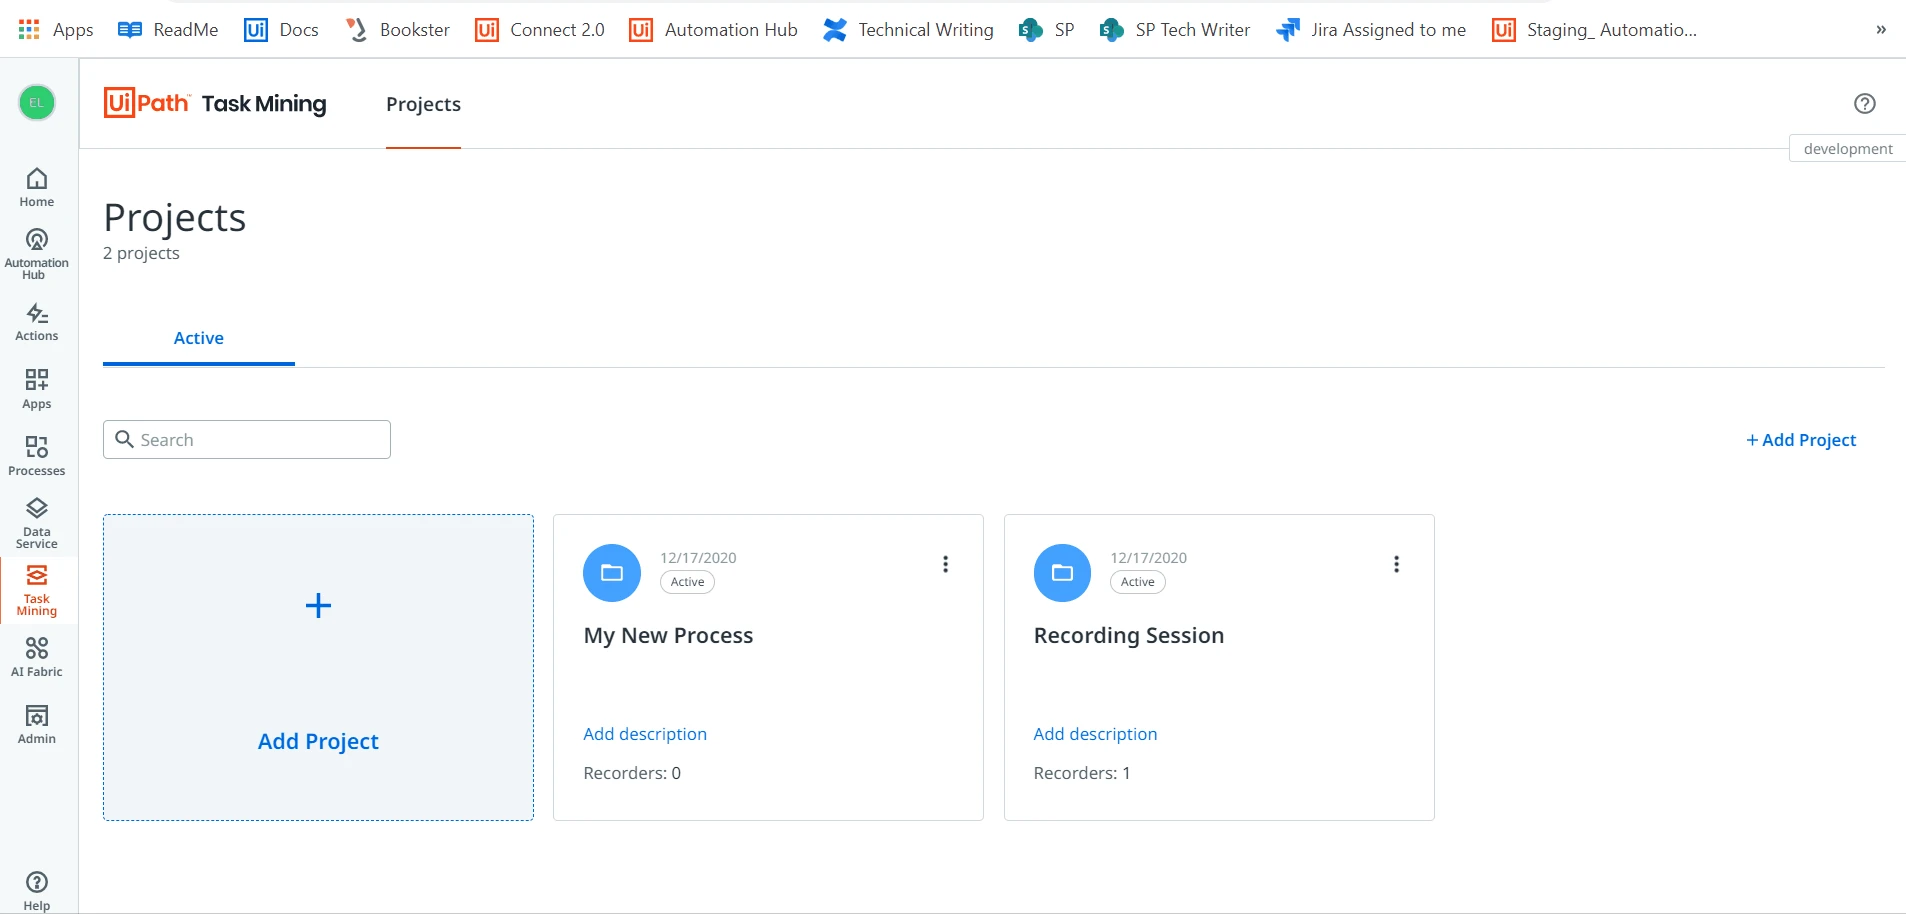
Task: Open the Apps sidebar icon
Action: [x=37, y=389]
